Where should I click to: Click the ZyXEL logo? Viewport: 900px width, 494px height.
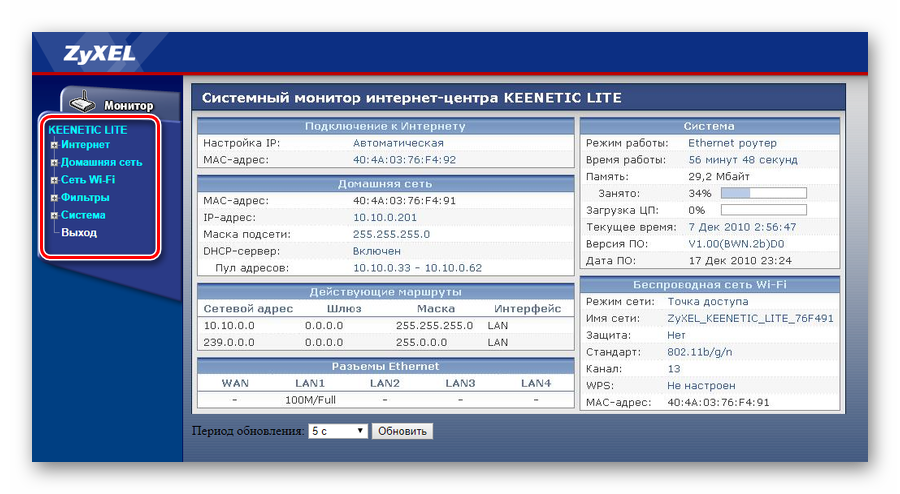point(99,53)
